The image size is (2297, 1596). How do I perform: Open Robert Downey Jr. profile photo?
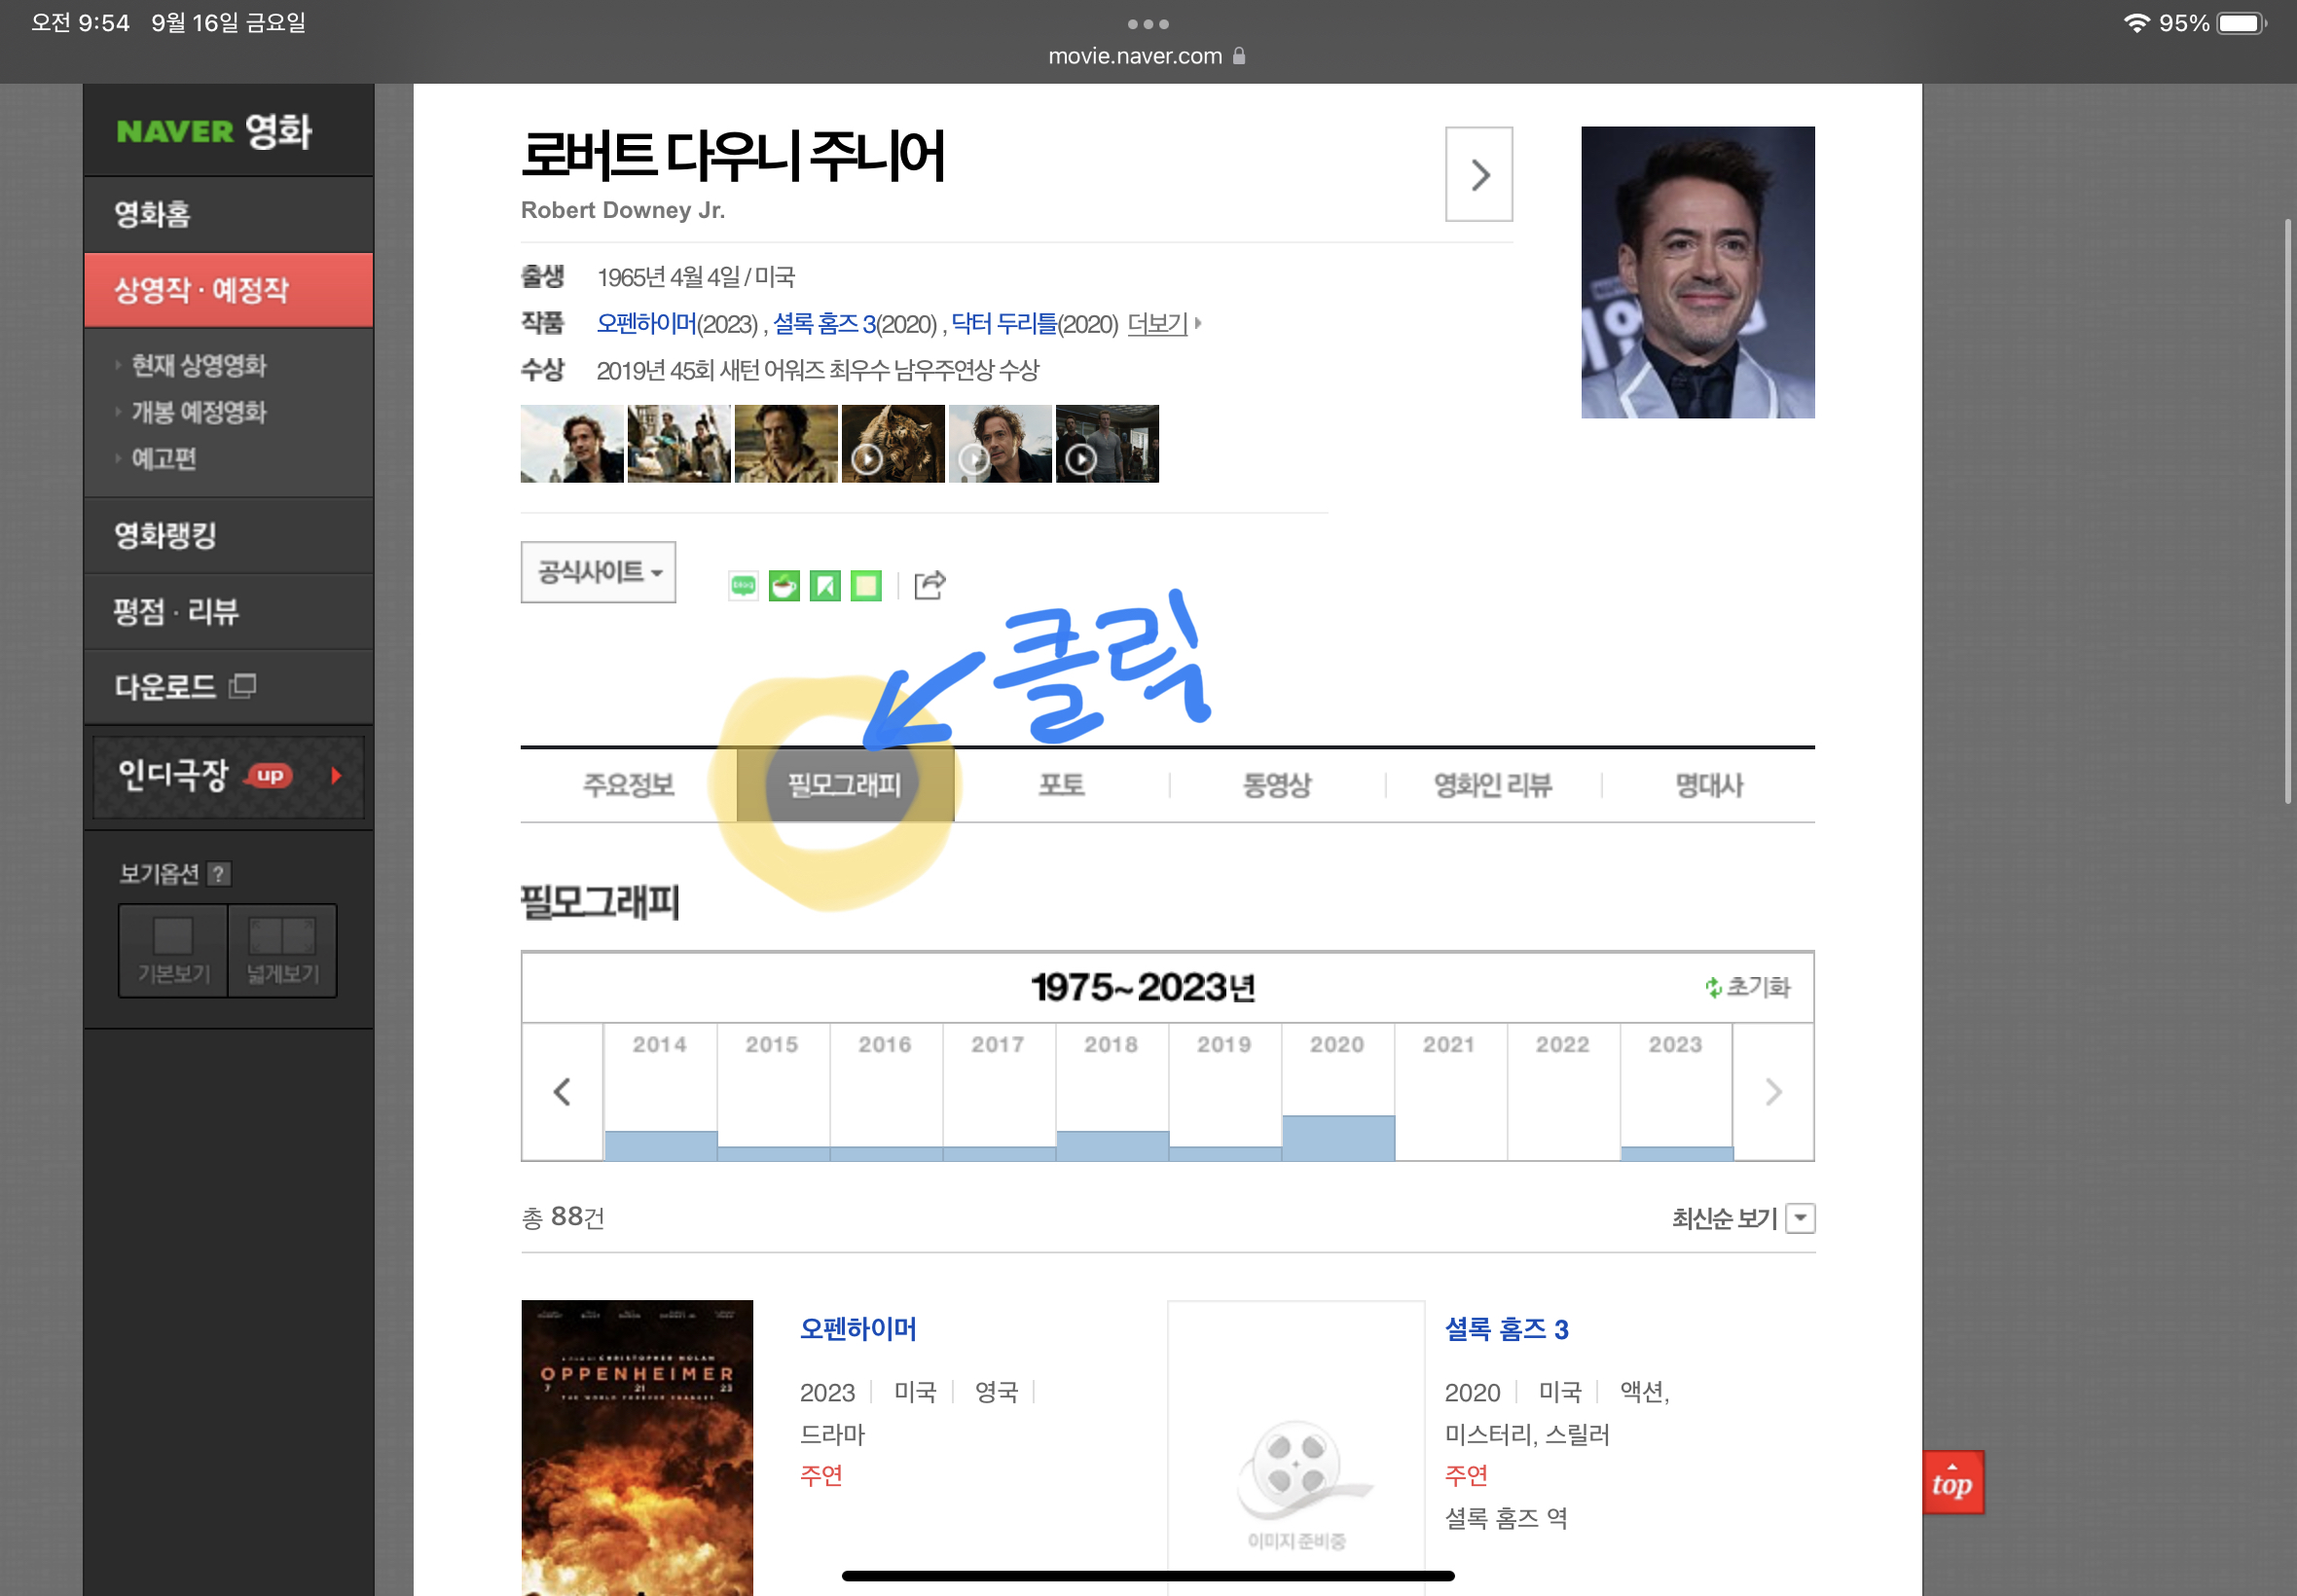(1697, 272)
